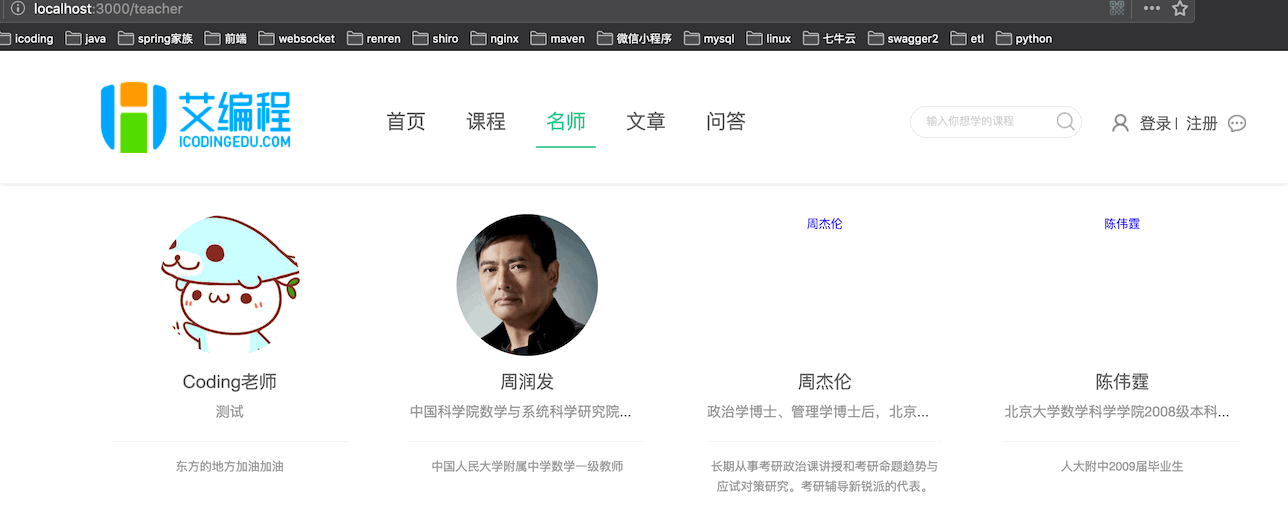Click the 注册 register link
The height and width of the screenshot is (526, 1288).
coord(1202,124)
